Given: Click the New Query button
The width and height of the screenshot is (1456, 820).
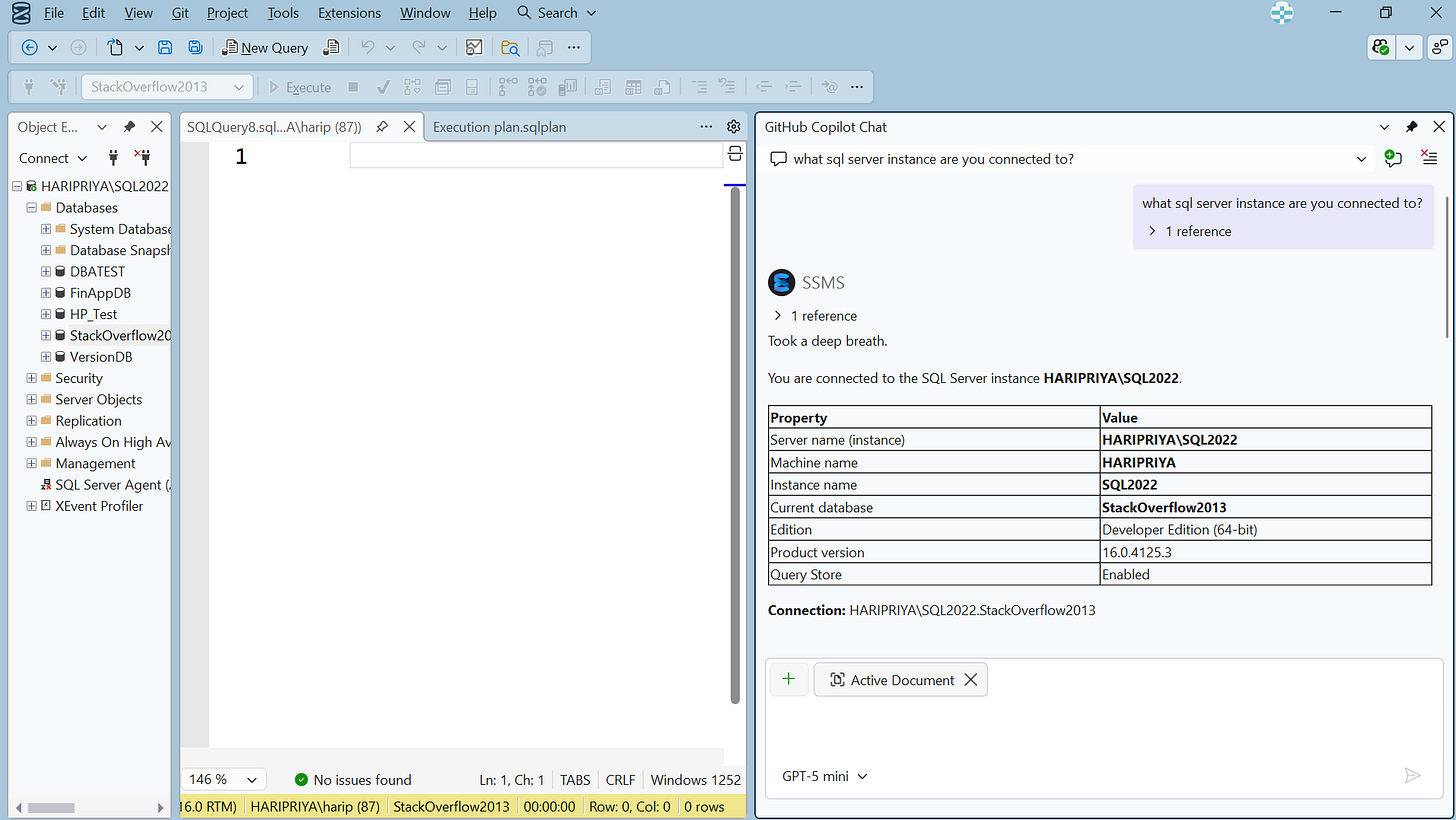Looking at the screenshot, I should pyautogui.click(x=265, y=47).
